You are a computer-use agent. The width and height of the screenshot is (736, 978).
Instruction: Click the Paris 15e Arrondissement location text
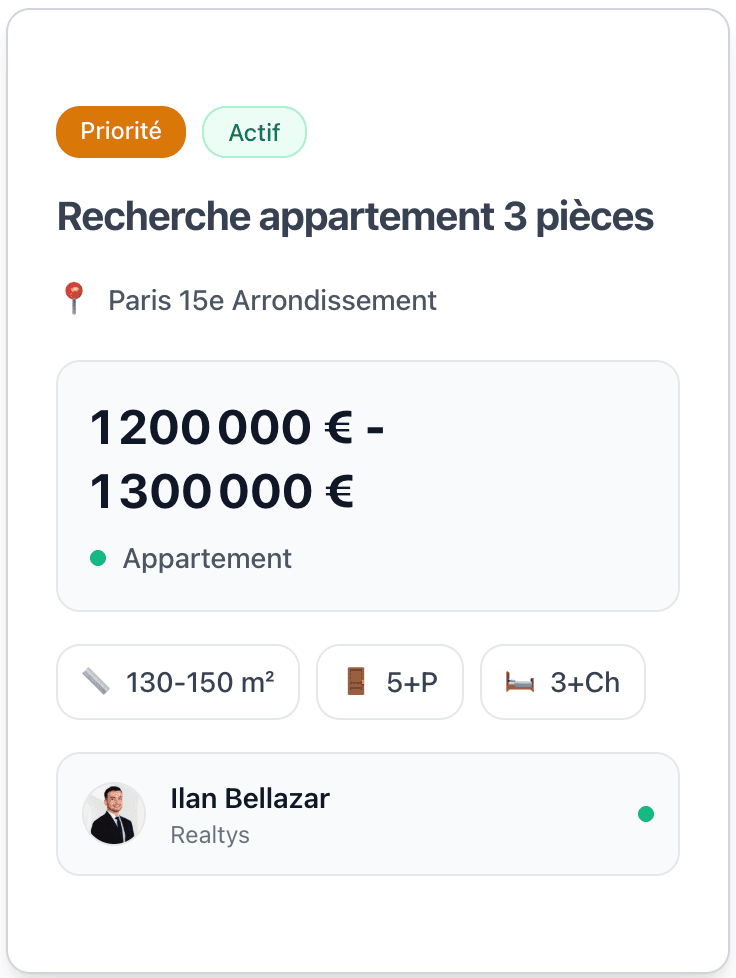(272, 300)
